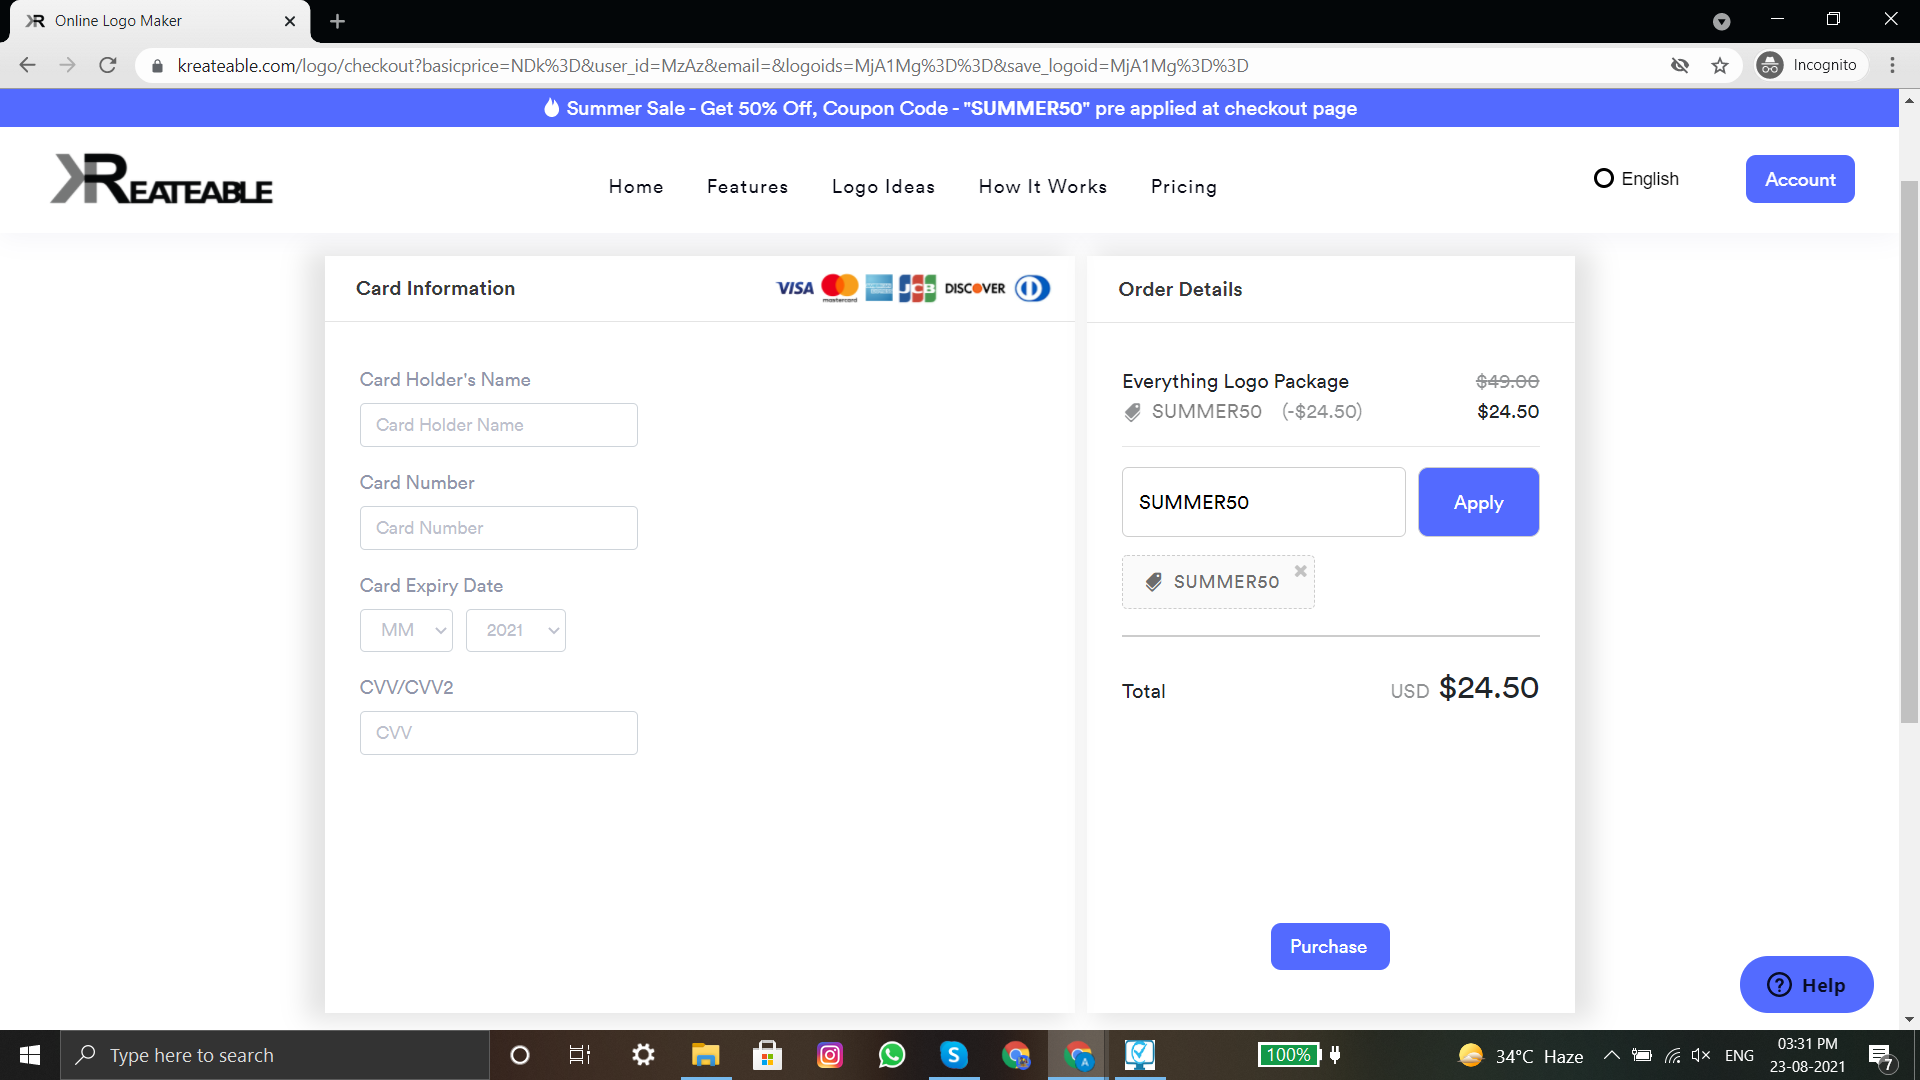
Task: Open the Help chat widget
Action: click(x=1806, y=985)
